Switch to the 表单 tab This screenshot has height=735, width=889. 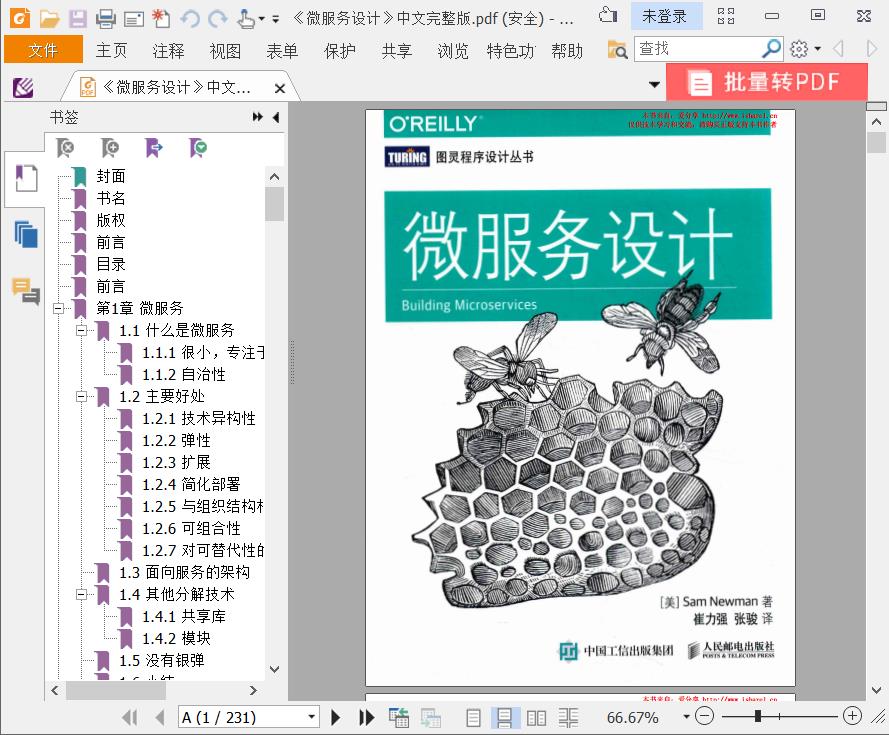[x=282, y=50]
